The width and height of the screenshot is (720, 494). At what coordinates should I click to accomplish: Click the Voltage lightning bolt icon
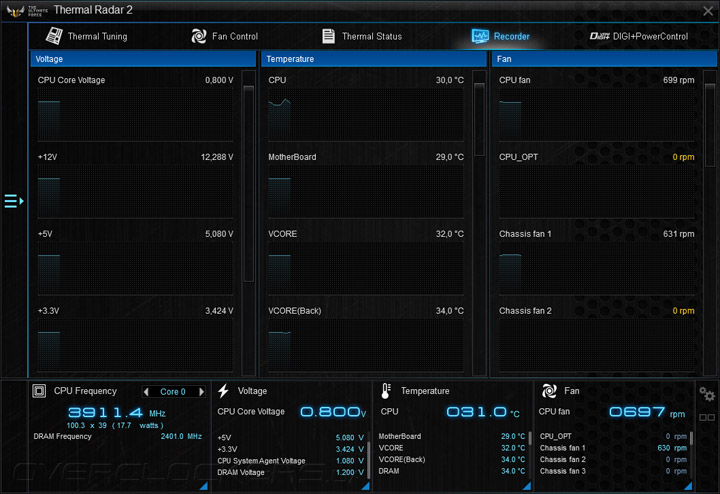[223, 391]
